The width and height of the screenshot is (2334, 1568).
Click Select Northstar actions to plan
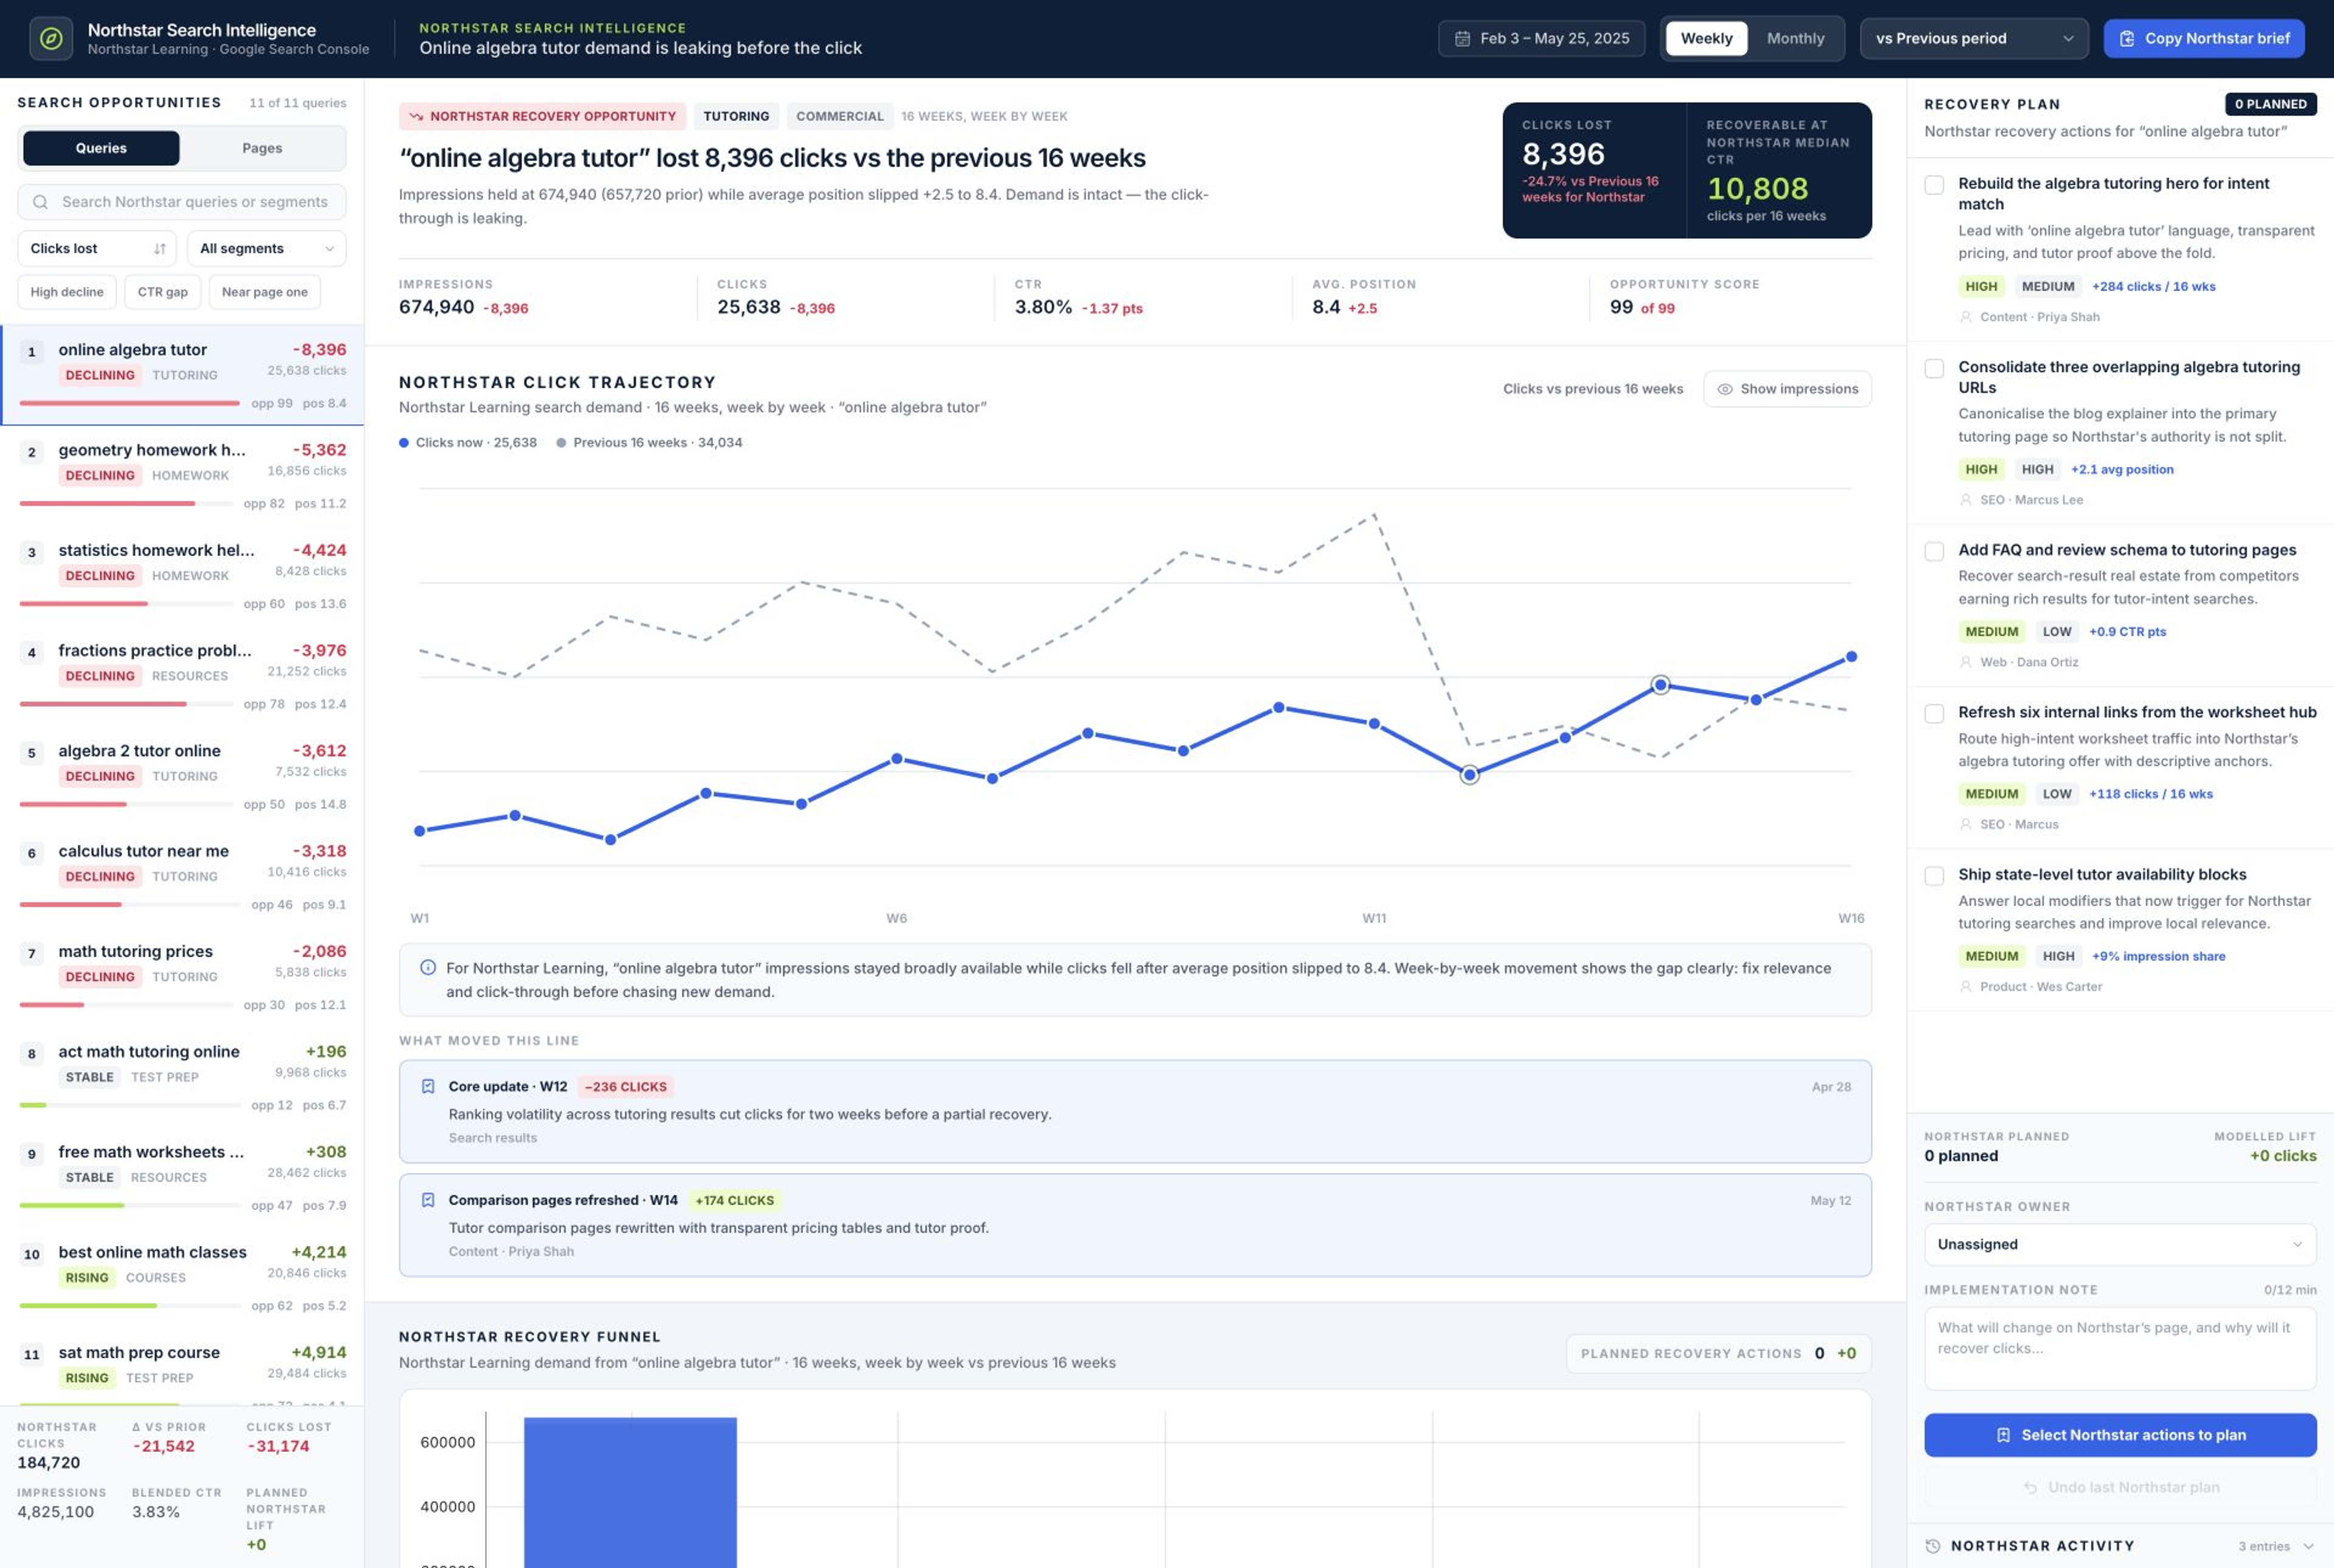[x=2119, y=1435]
